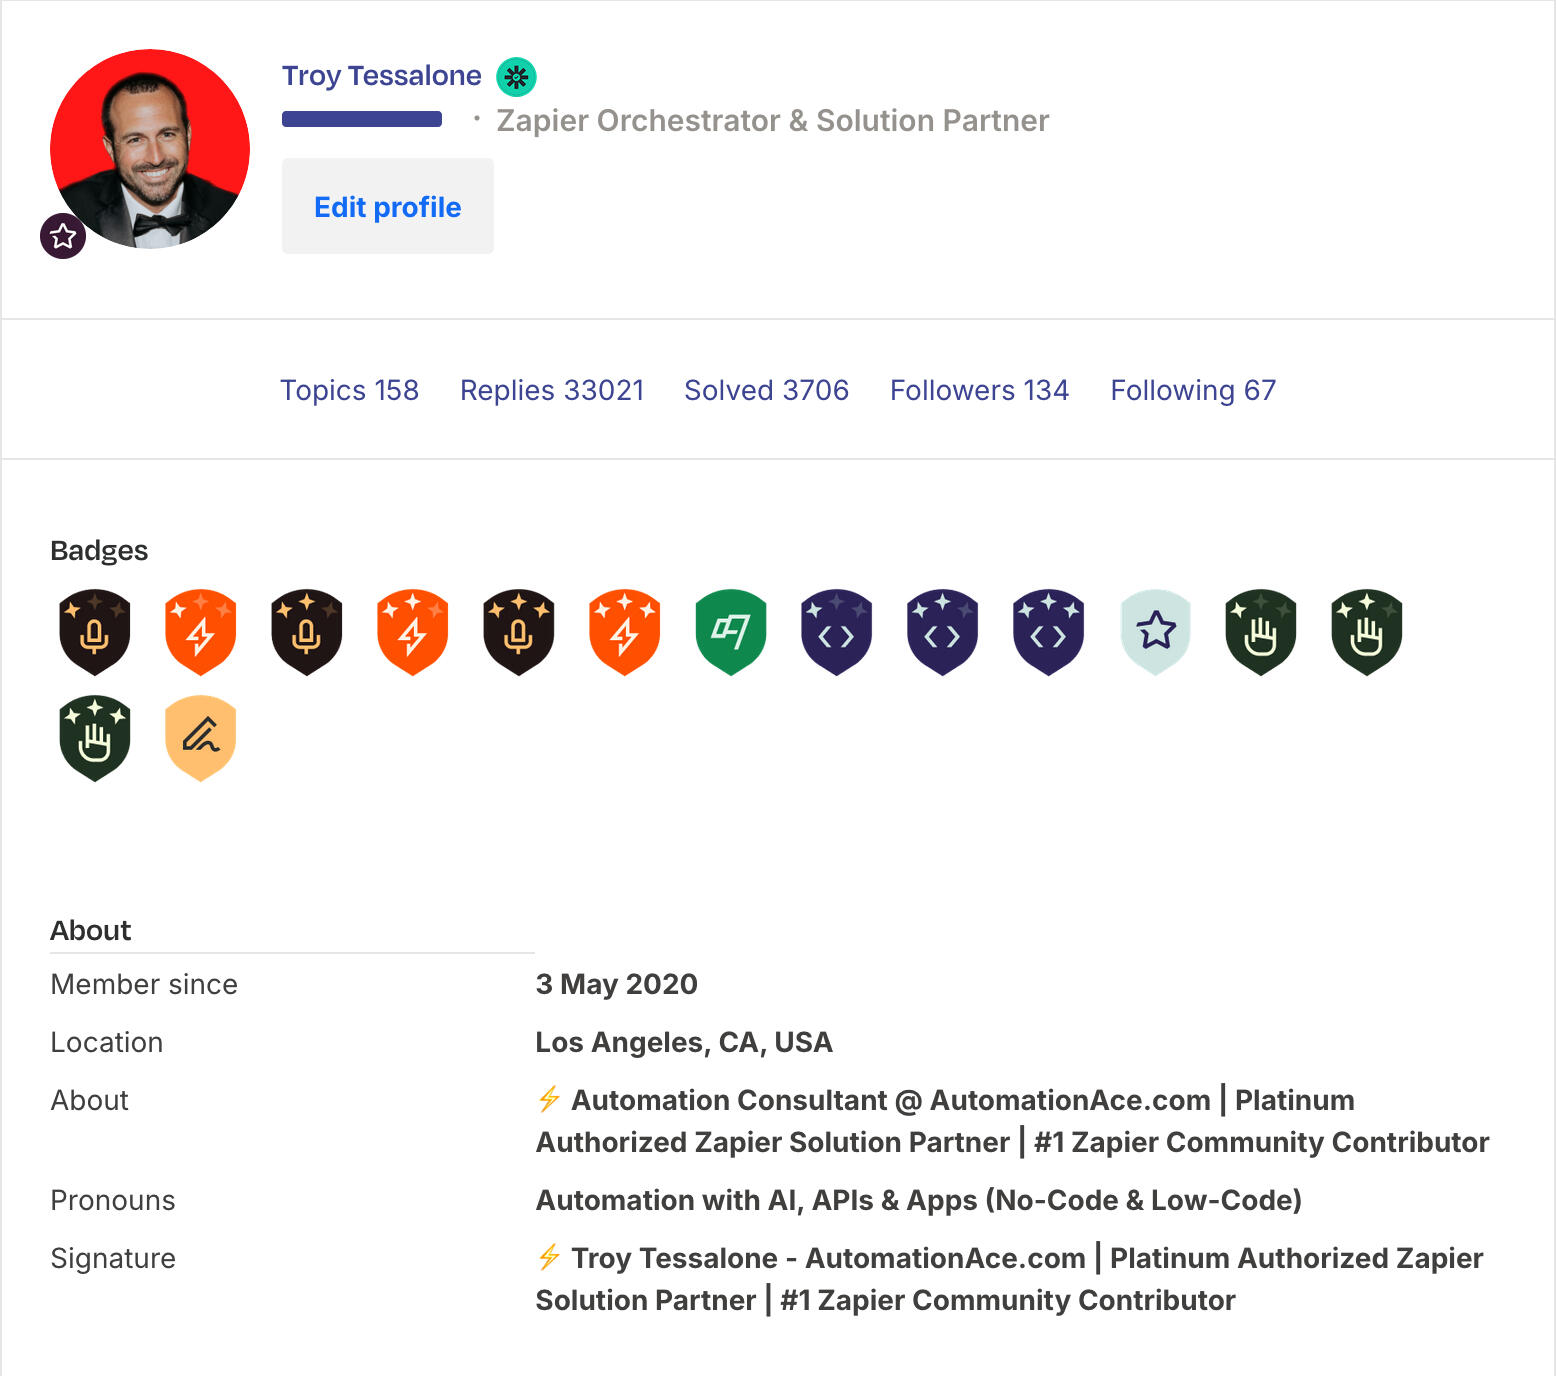Select the green flag badge
The width and height of the screenshot is (1556, 1376).
click(x=731, y=632)
